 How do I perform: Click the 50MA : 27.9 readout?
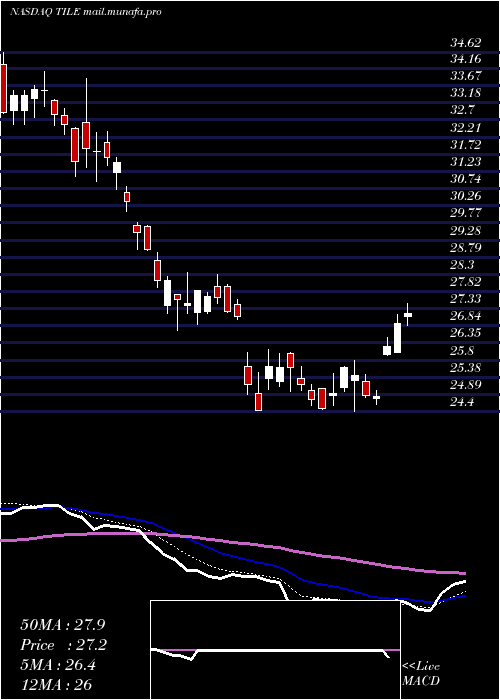coord(62,625)
